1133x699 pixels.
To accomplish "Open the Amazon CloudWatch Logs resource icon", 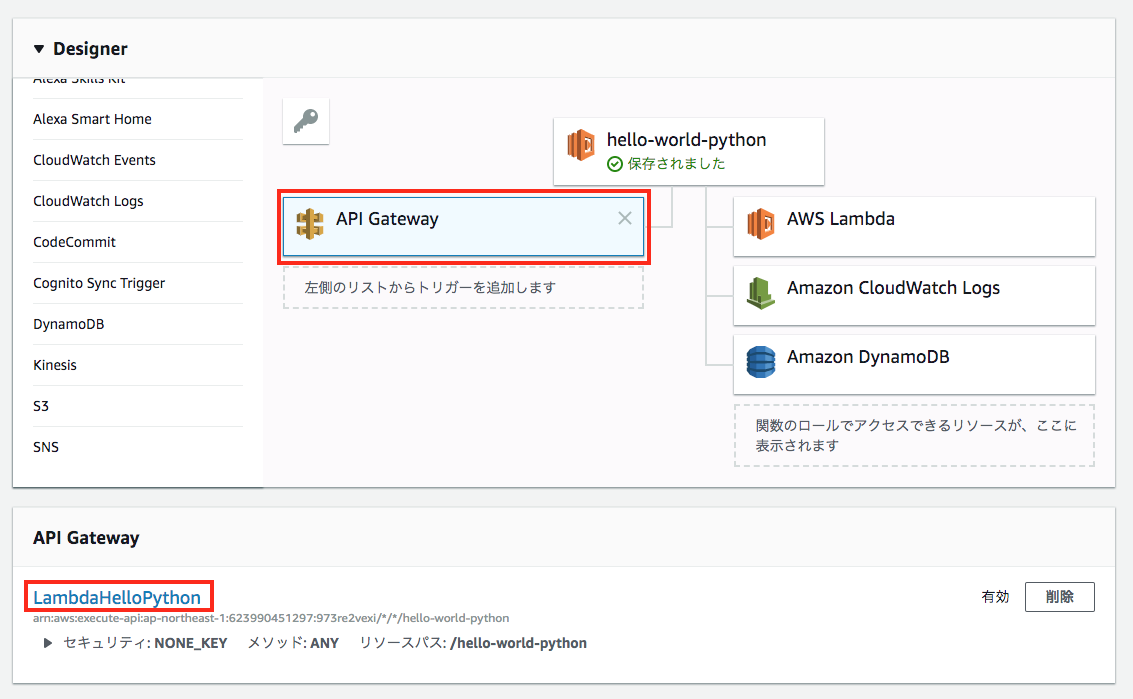I will tap(762, 294).
